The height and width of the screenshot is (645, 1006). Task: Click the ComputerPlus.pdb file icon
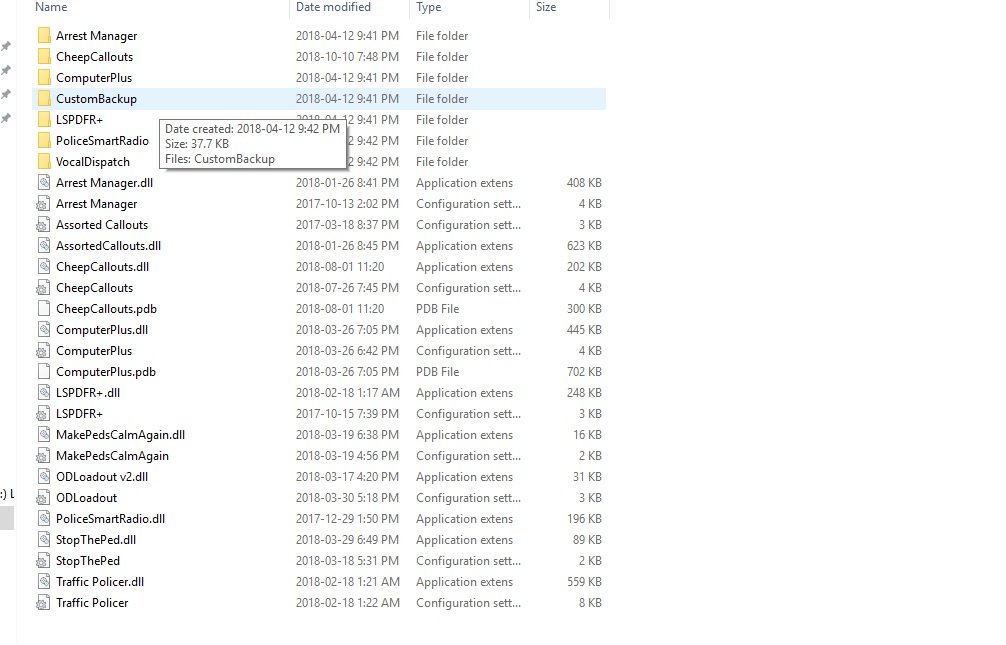click(x=44, y=372)
